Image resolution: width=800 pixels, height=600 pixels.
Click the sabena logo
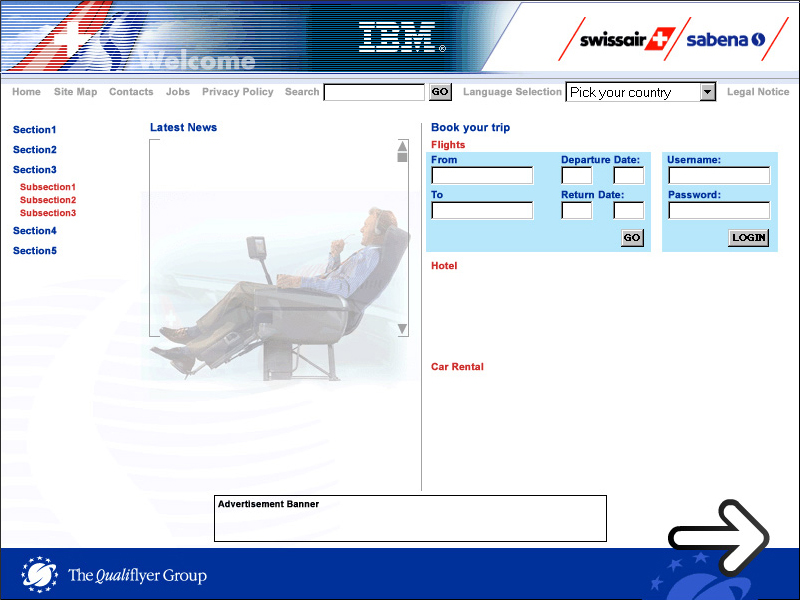click(x=726, y=40)
